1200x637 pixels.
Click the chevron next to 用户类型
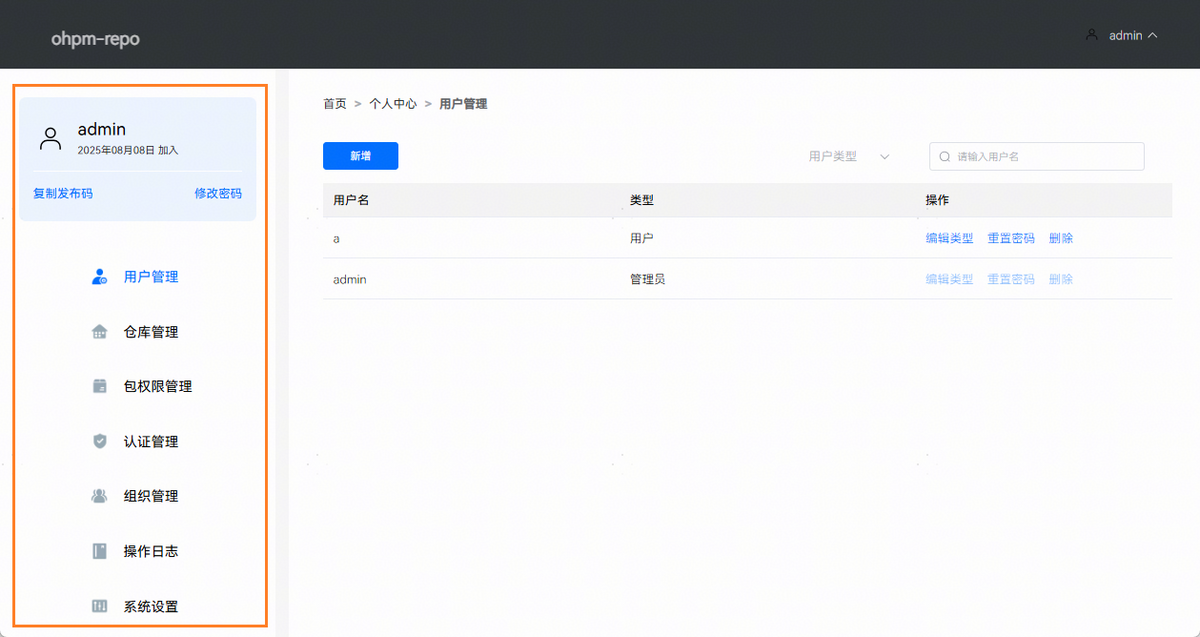(884, 157)
